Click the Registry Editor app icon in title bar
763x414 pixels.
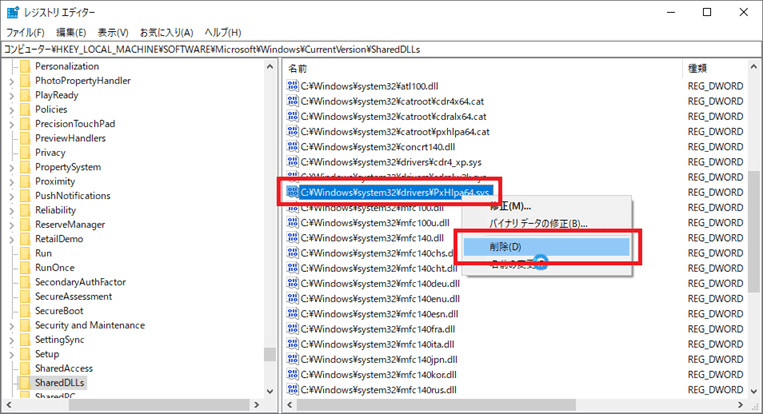tap(11, 12)
